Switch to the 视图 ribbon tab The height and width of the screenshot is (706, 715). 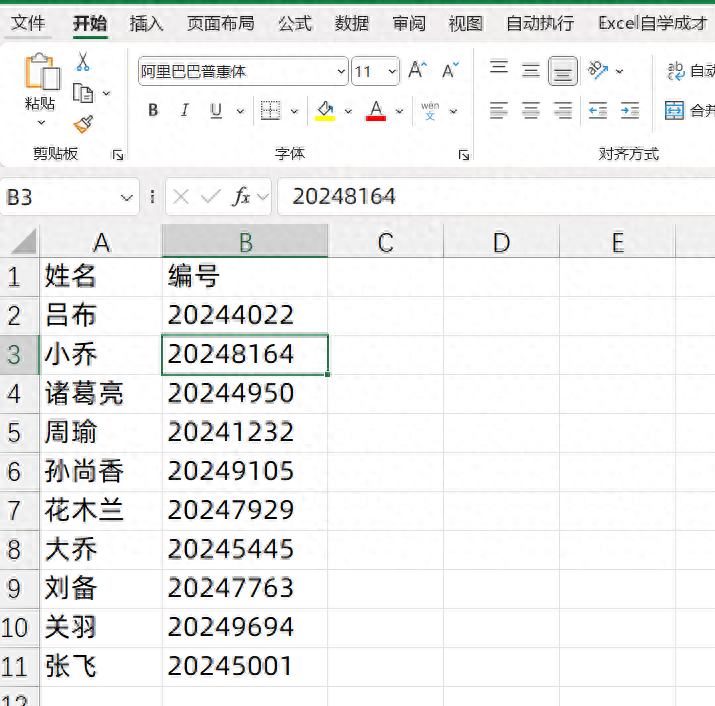click(x=466, y=23)
